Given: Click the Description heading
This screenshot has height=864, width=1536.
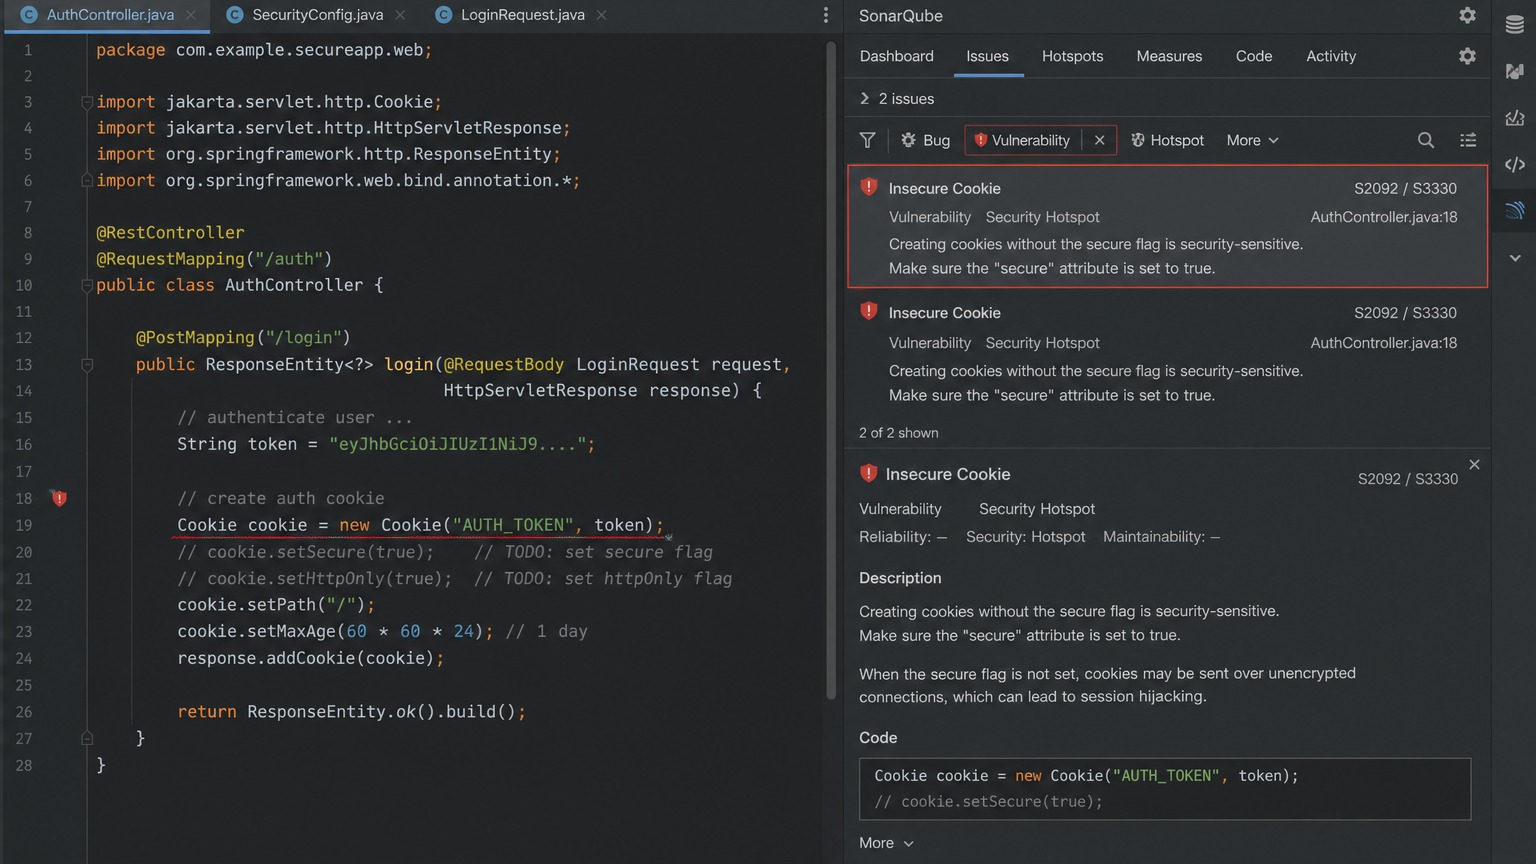Looking at the screenshot, I should point(900,578).
